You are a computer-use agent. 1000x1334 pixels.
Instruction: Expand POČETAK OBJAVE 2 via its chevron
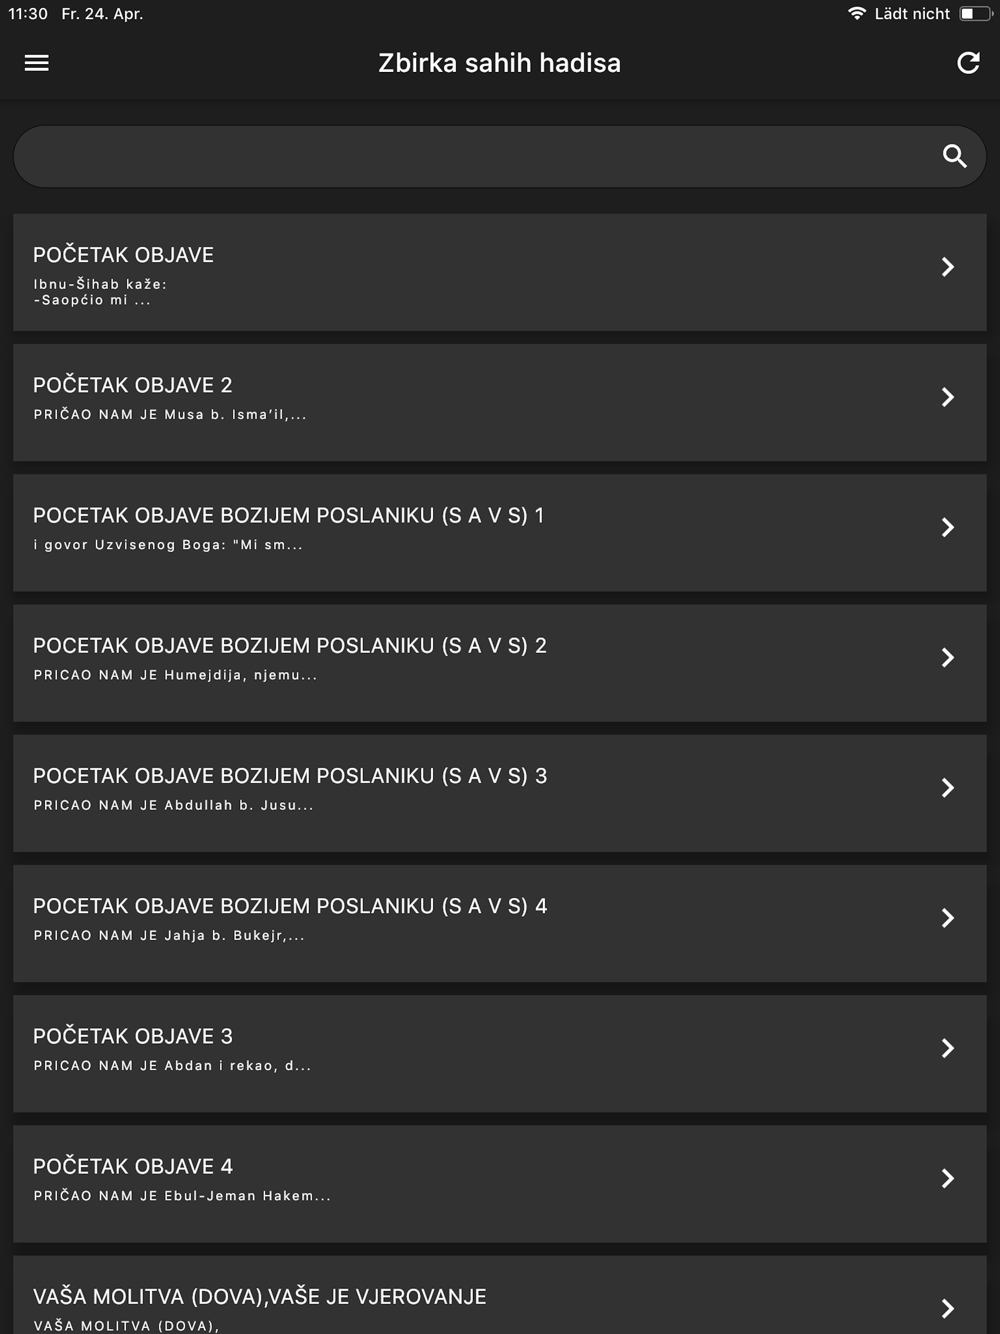click(x=948, y=397)
